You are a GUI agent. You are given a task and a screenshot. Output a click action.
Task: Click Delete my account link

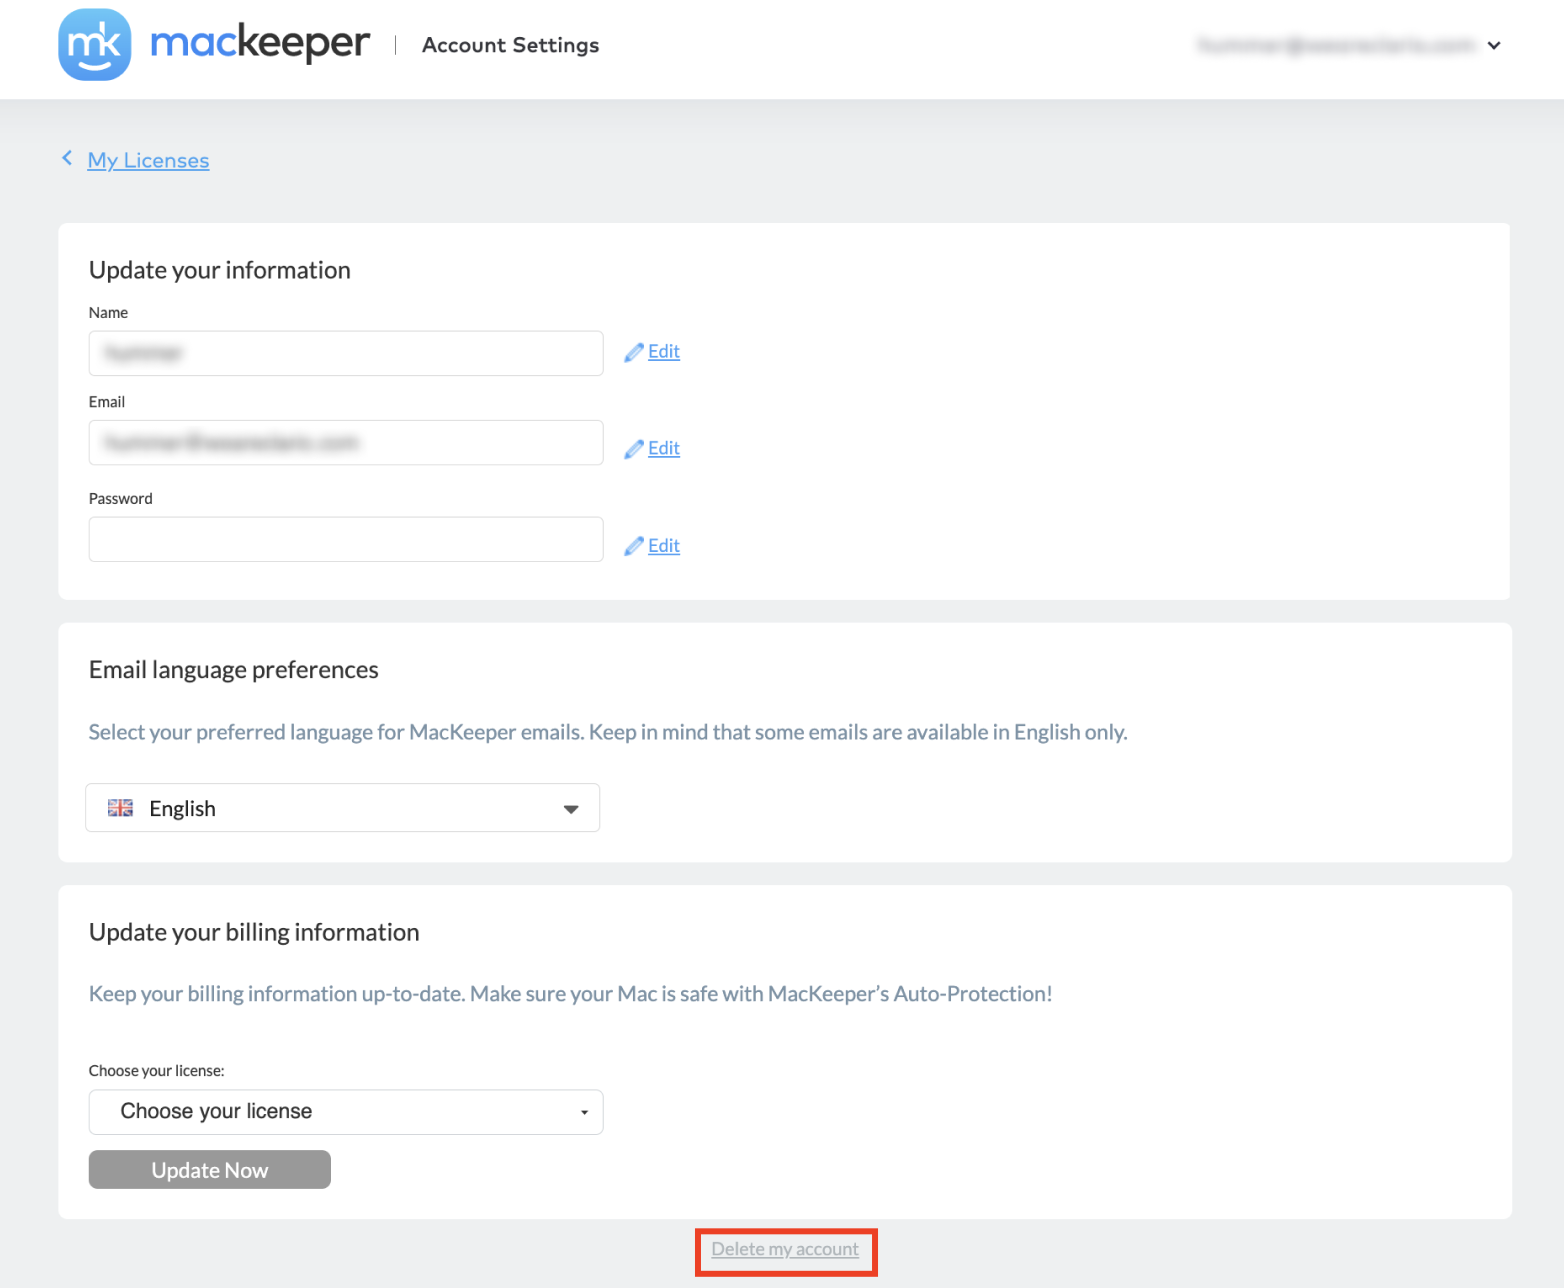785,1250
